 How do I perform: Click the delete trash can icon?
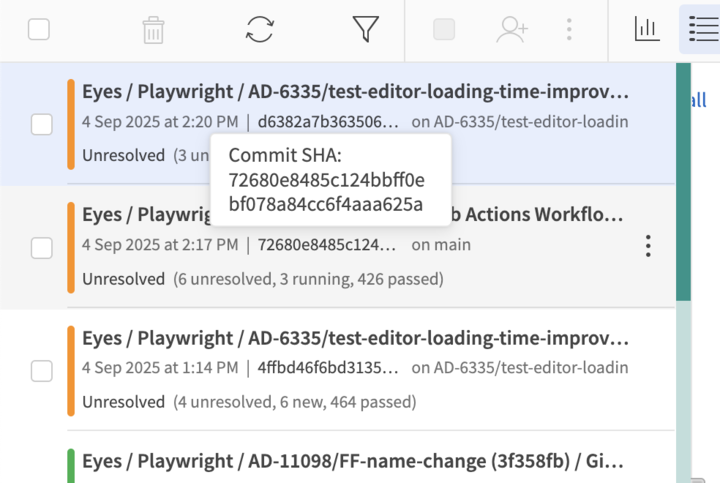pos(153,30)
